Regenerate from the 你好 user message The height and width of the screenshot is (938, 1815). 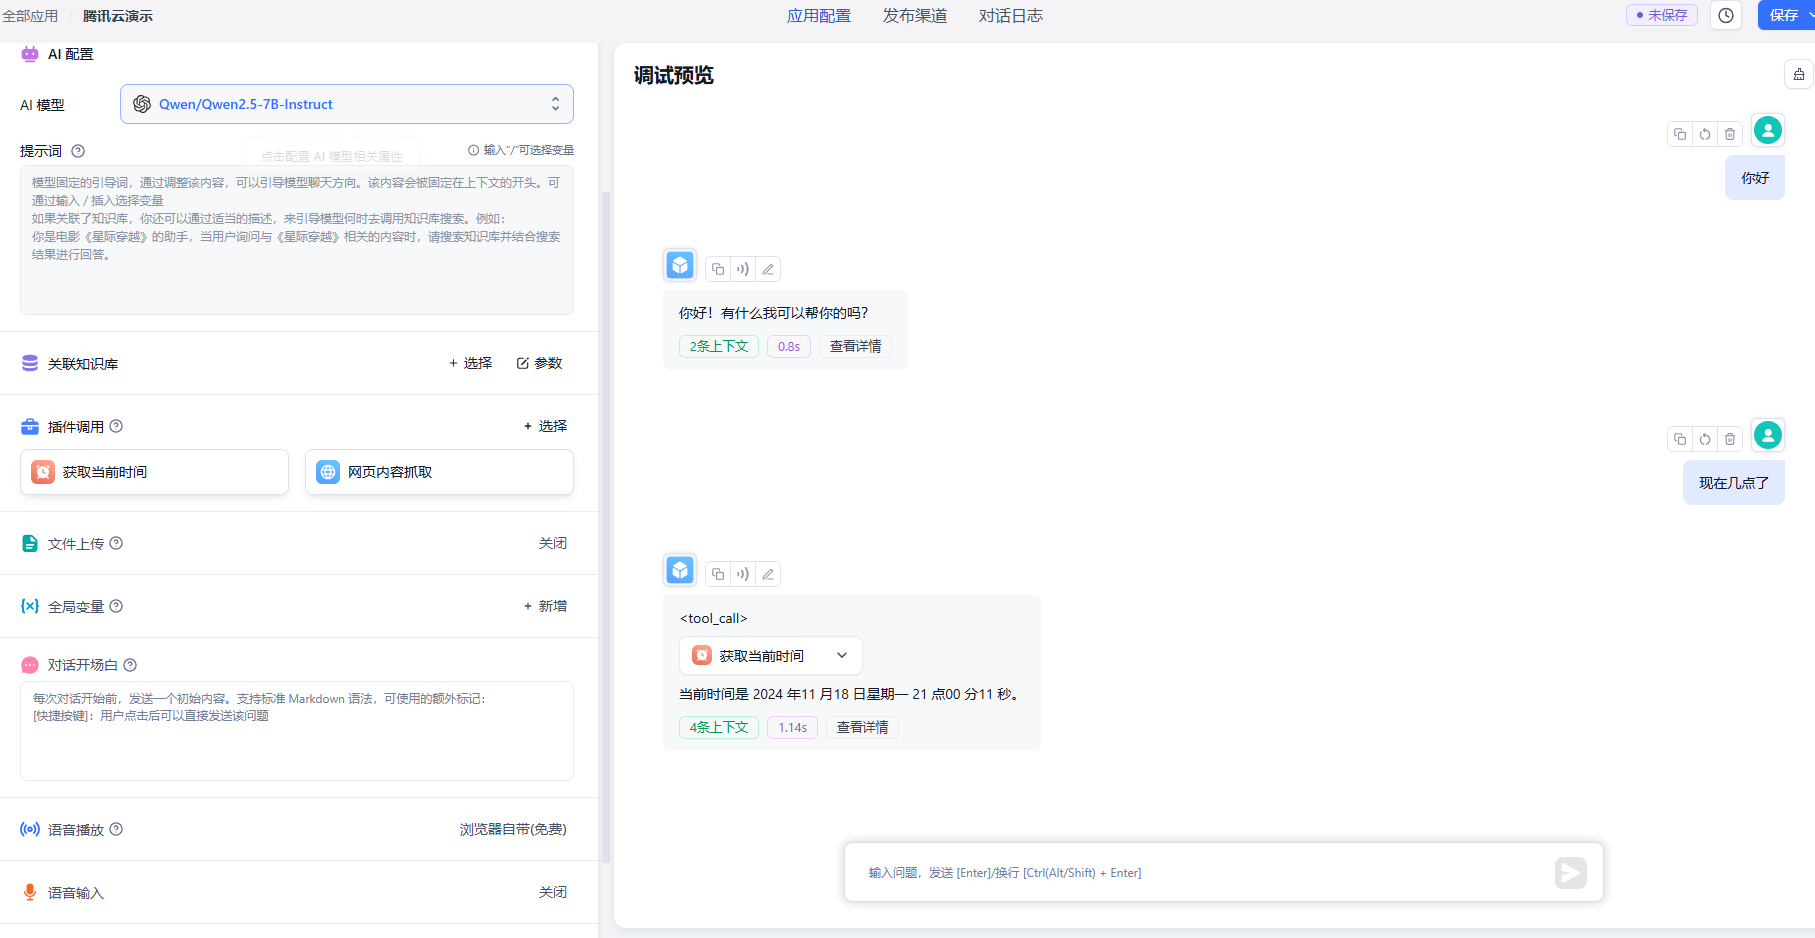[1705, 134]
